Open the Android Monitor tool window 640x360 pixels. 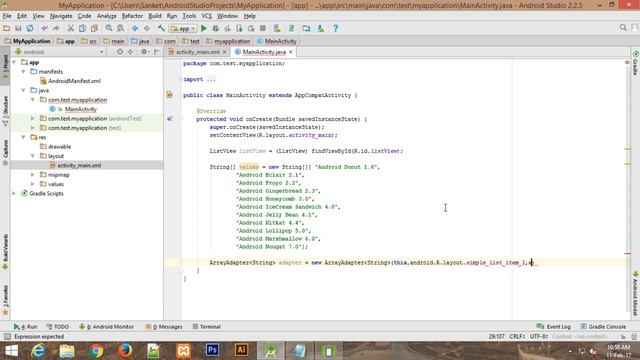pos(106,327)
